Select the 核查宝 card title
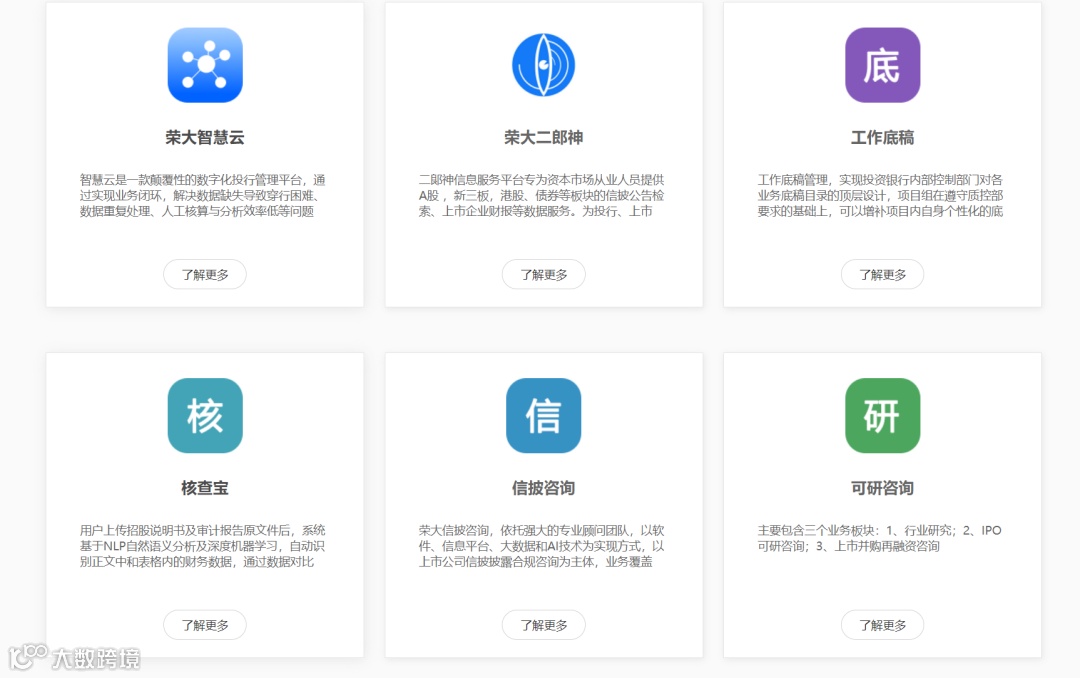Viewport: 1080px width, 678px height. (205, 488)
